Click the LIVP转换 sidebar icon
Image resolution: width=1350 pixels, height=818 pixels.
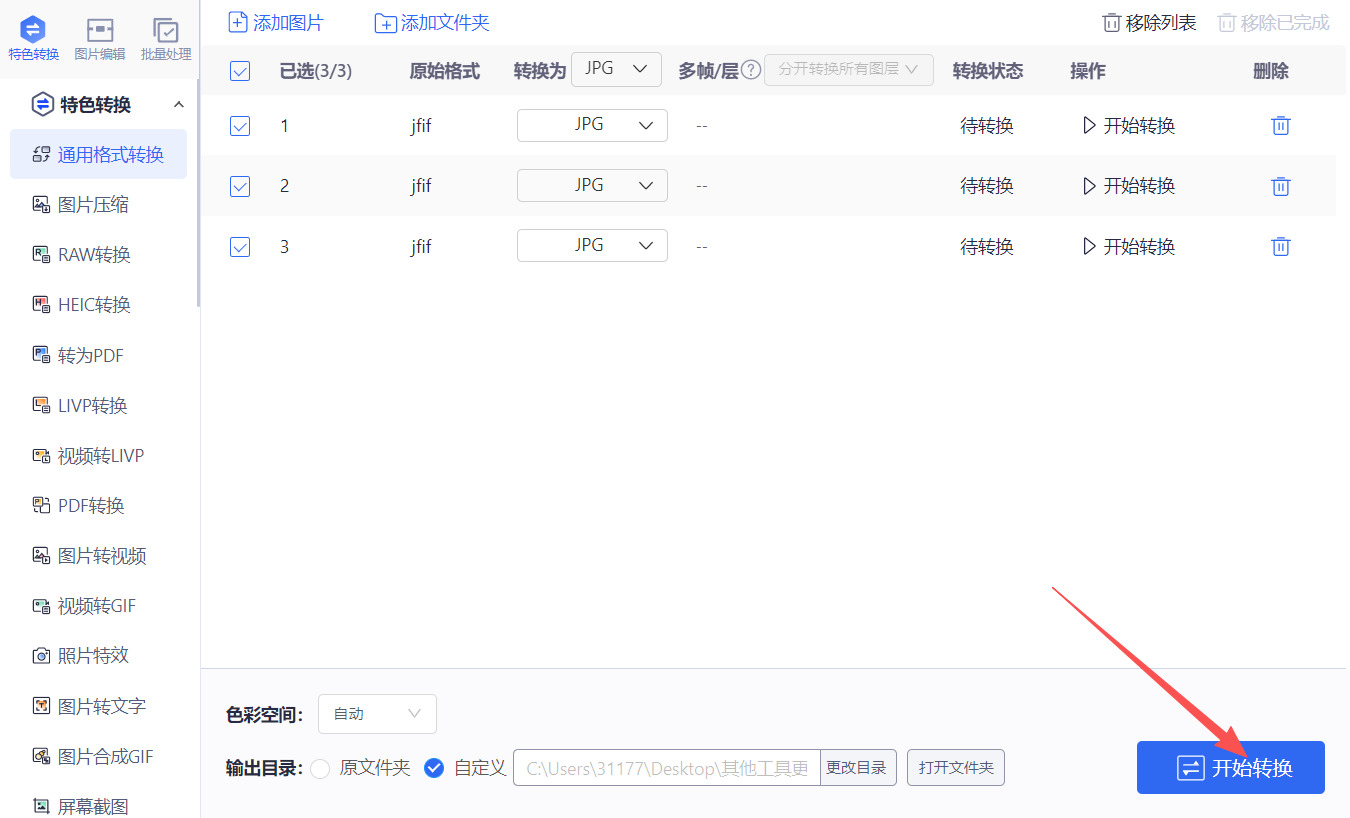41,405
